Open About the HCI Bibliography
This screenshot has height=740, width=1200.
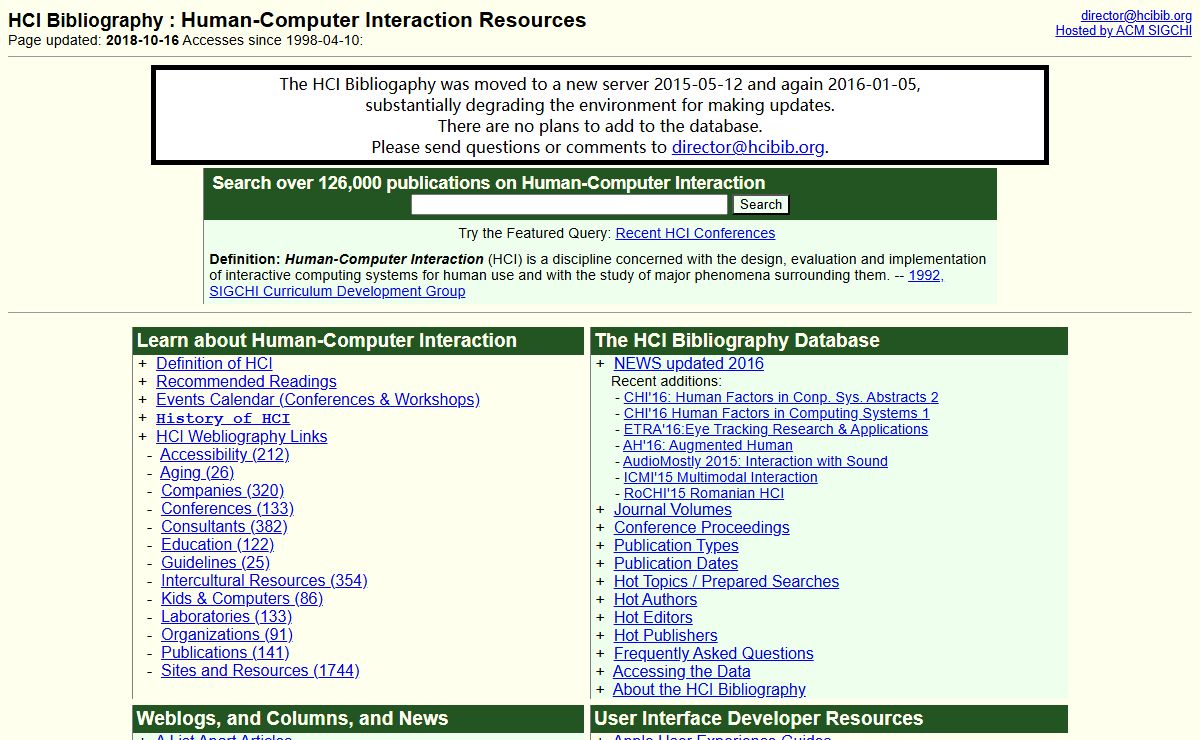coord(709,690)
